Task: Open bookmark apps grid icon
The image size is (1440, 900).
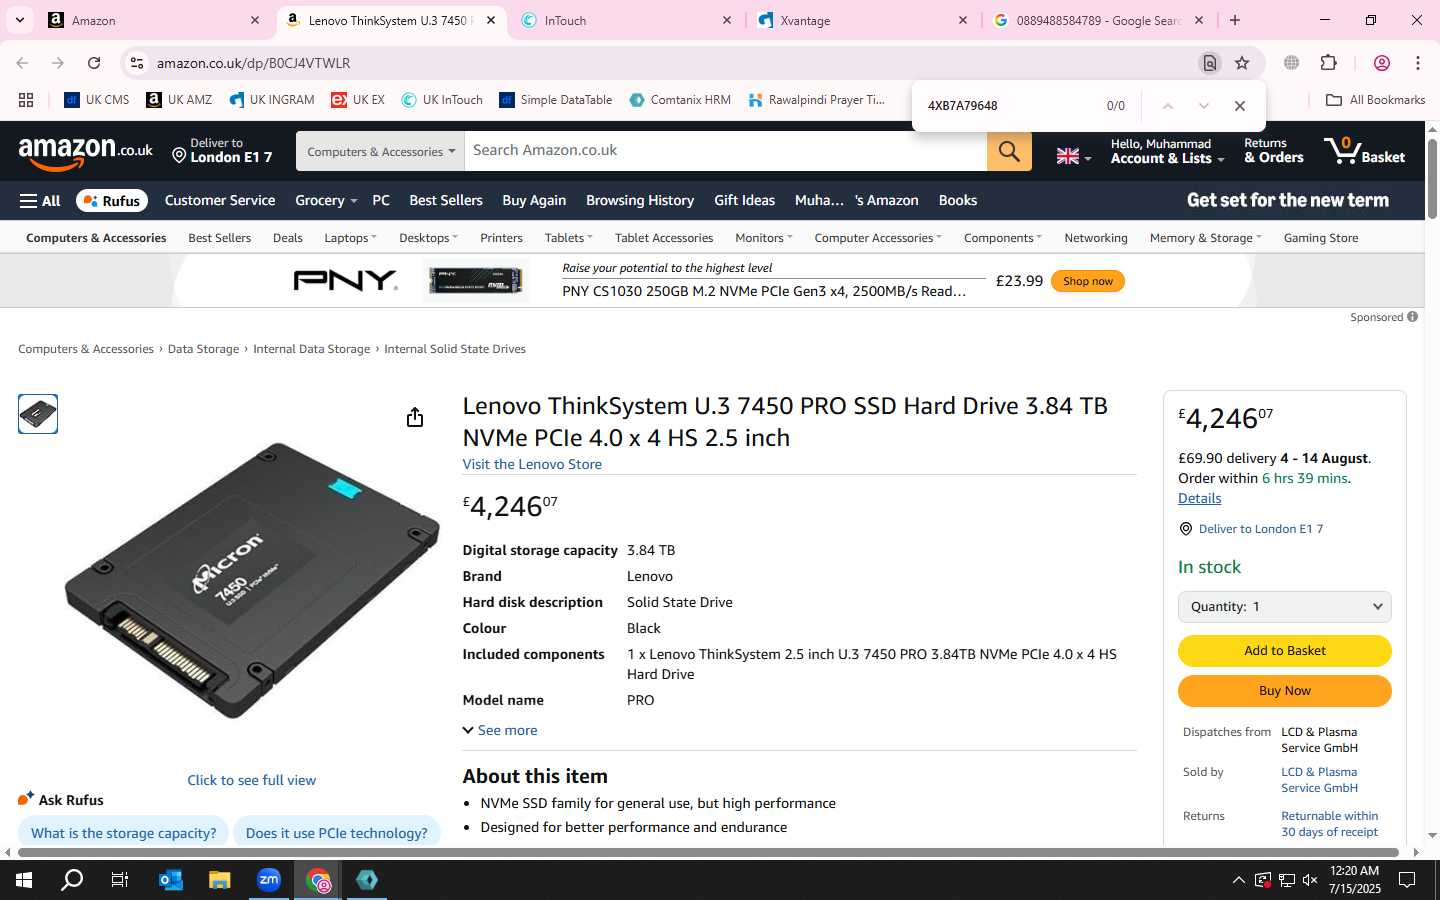Action: click(26, 100)
